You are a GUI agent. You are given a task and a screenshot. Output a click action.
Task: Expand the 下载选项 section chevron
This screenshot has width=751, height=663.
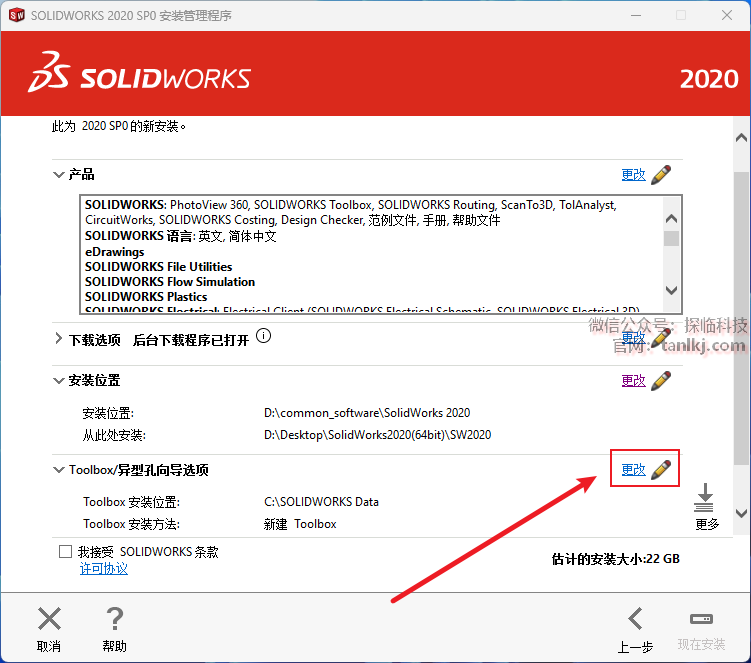click(x=58, y=338)
